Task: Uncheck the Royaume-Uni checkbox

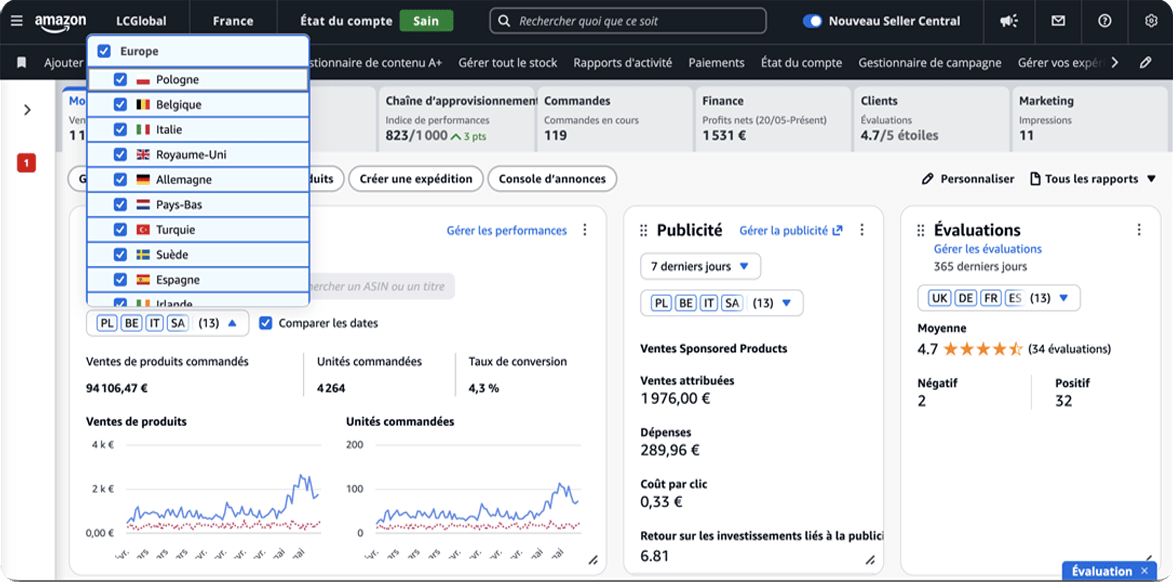Action: coord(120,155)
